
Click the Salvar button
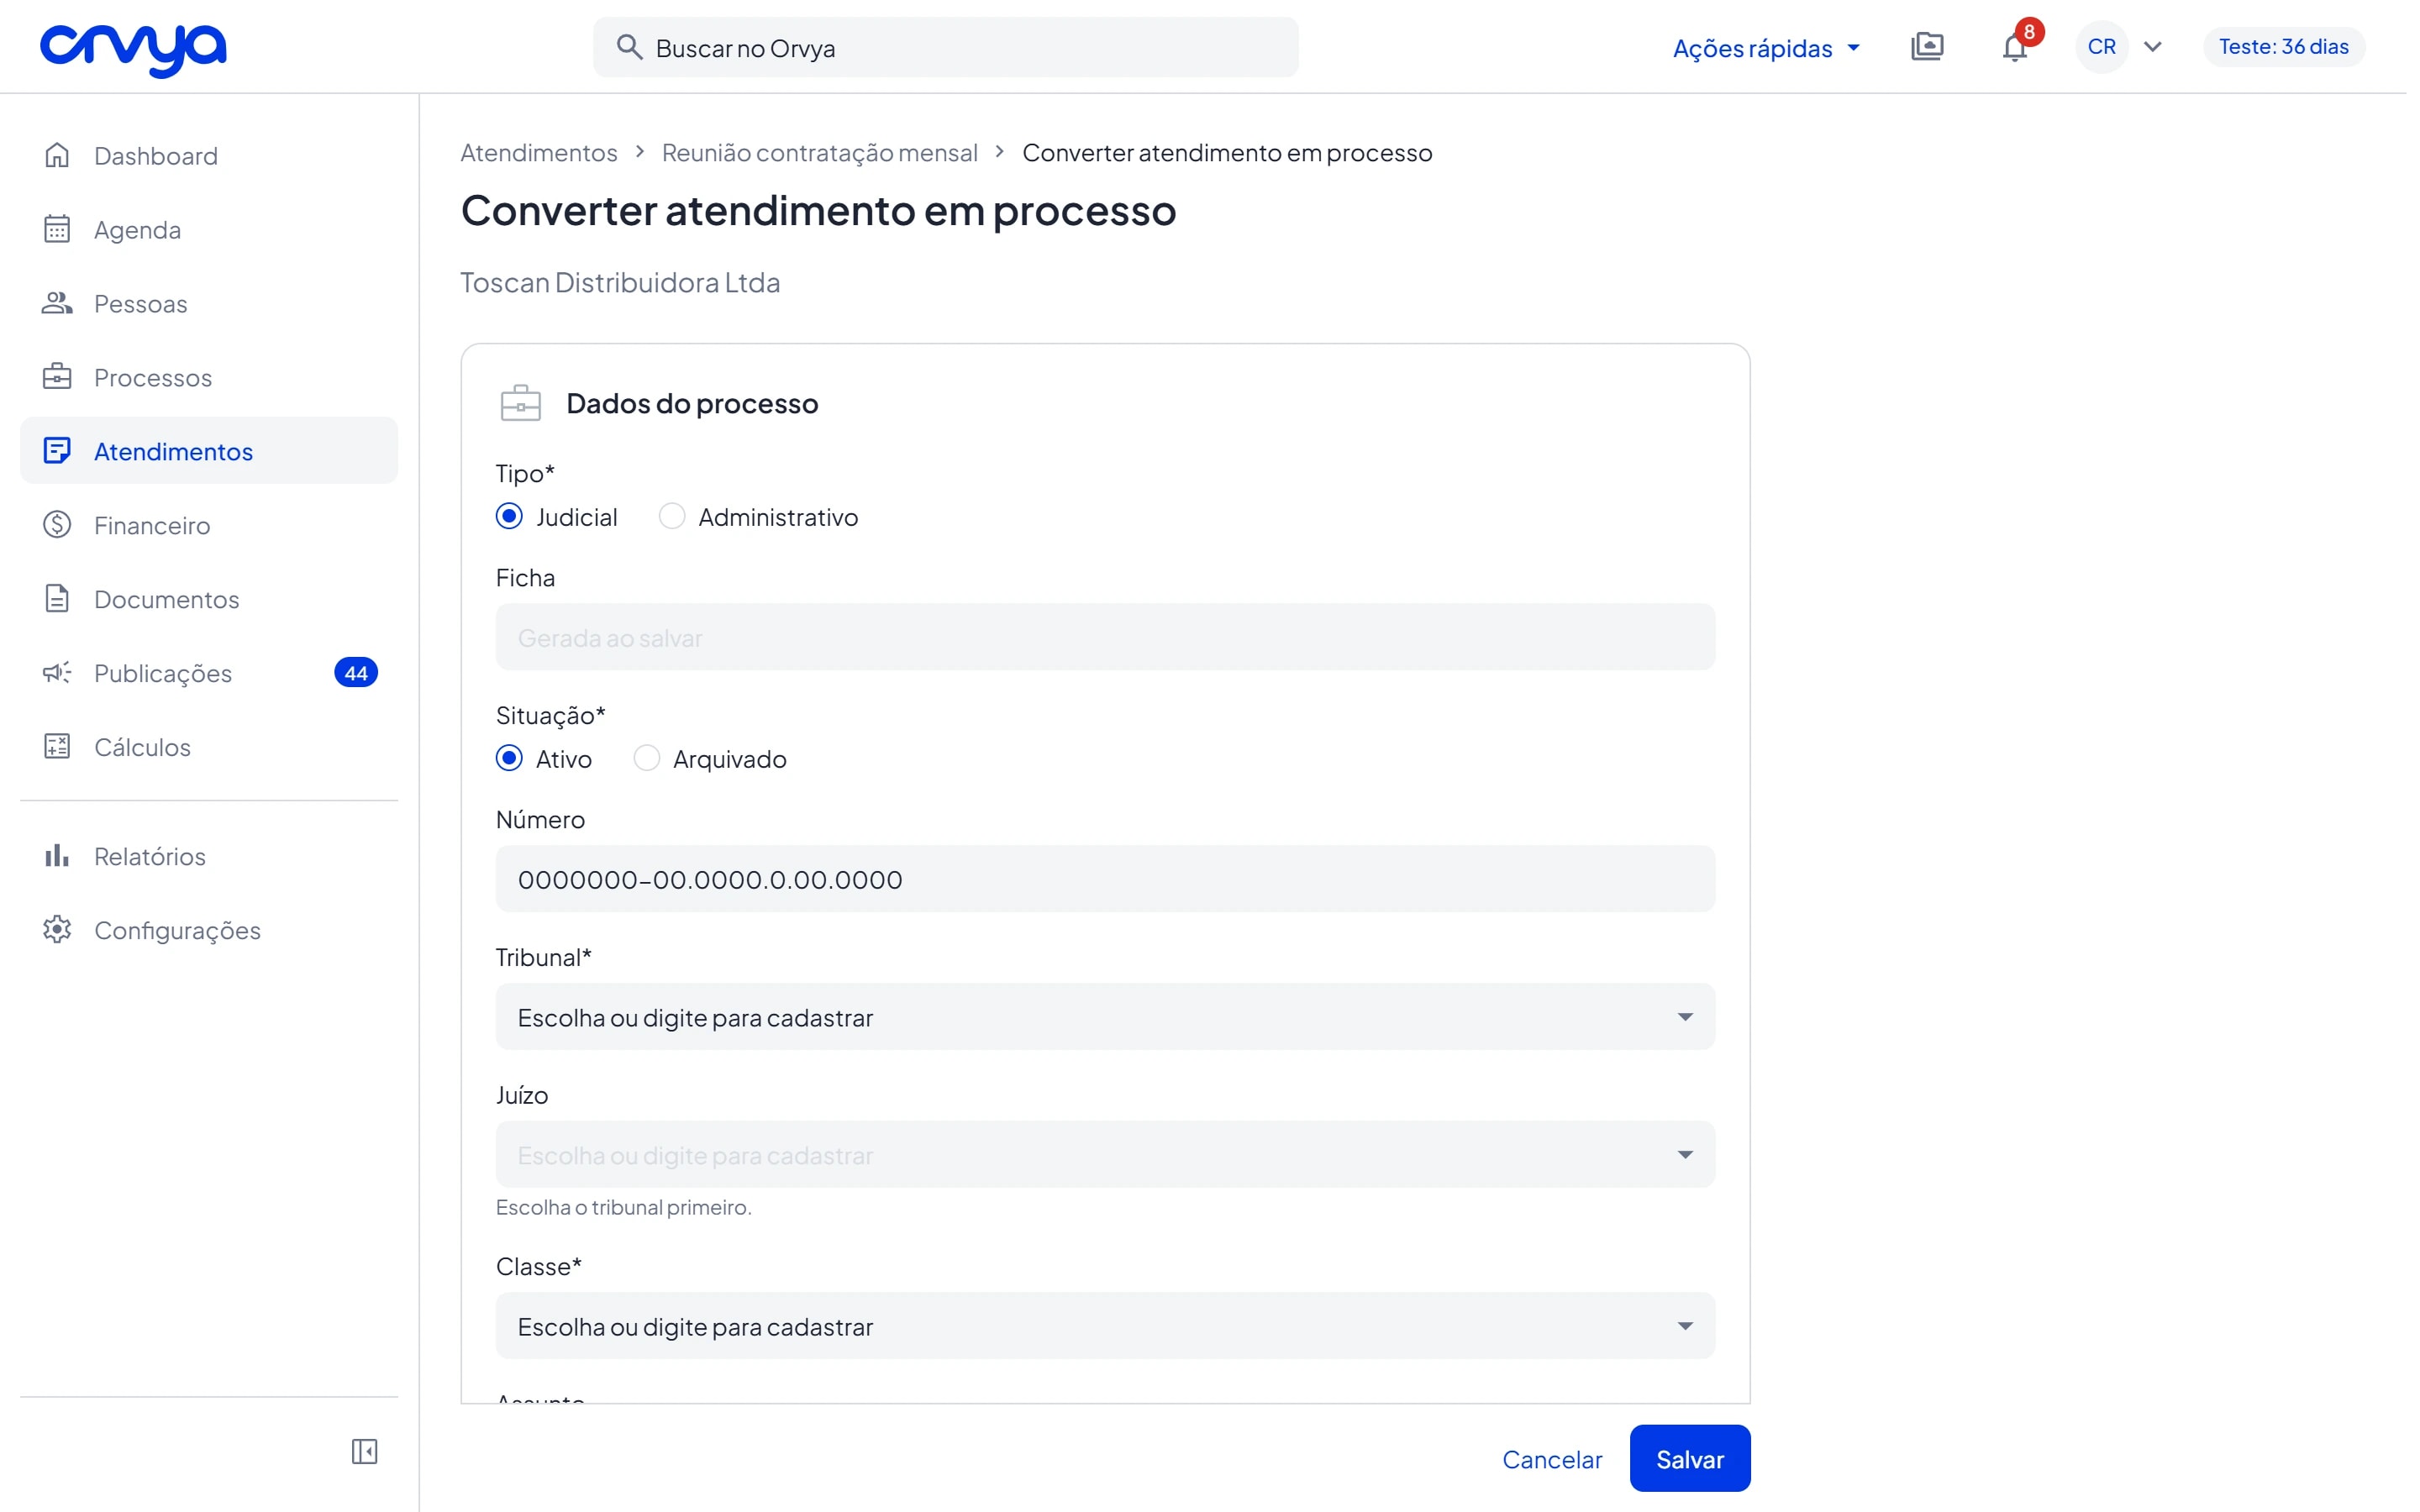pos(1690,1458)
